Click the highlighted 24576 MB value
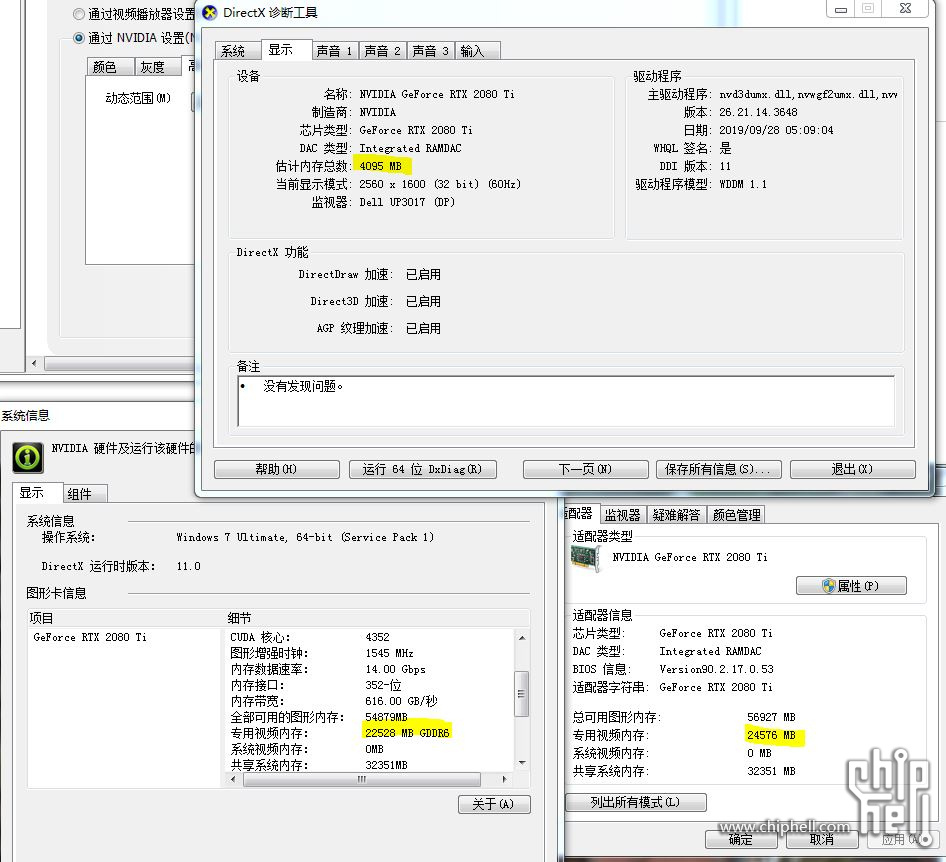The image size is (946, 862). pos(771,735)
